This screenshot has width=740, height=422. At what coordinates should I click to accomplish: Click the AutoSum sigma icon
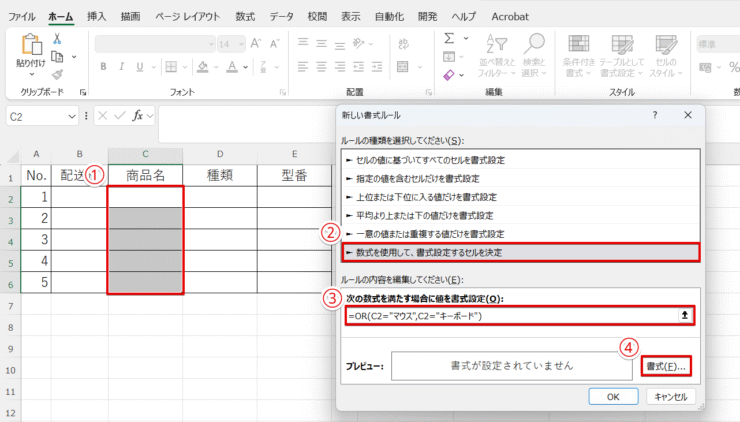[x=449, y=38]
